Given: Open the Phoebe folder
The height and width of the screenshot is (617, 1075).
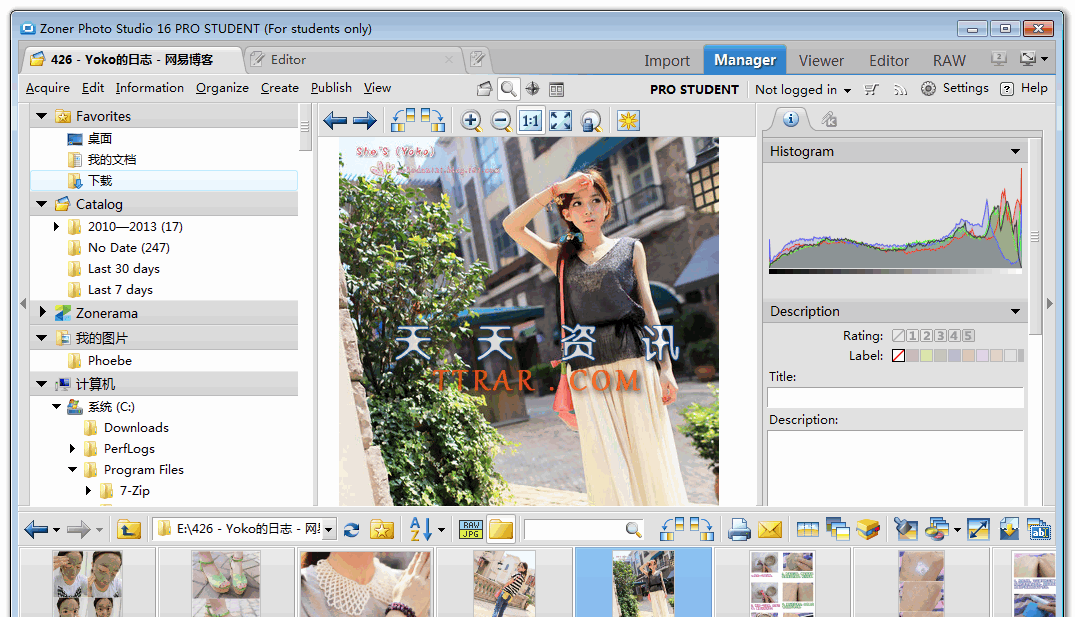Looking at the screenshot, I should click(x=109, y=361).
